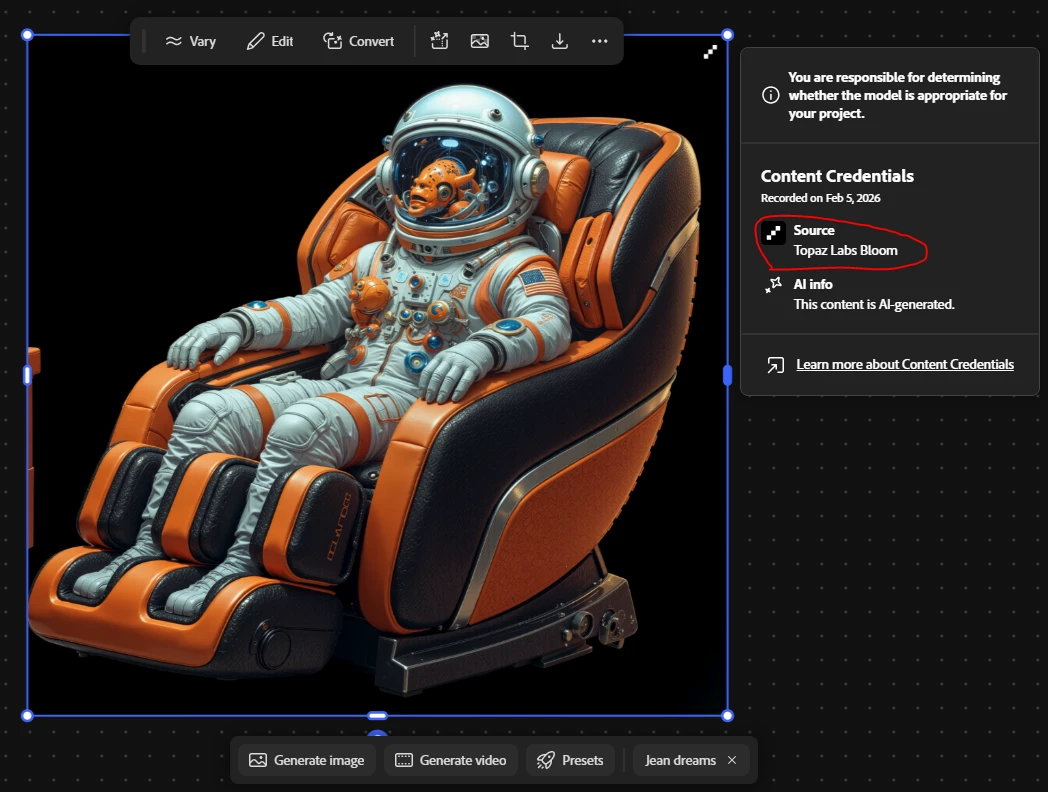Viewport: 1048px width, 792px height.
Task: Click the bottom-right corner selection handle
Action: click(728, 716)
